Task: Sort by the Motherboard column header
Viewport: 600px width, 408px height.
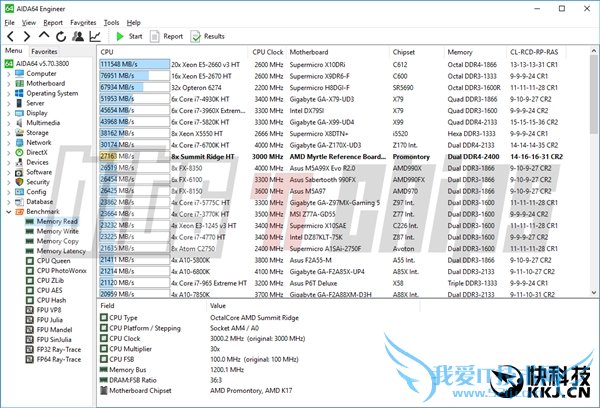Action: tap(338, 52)
